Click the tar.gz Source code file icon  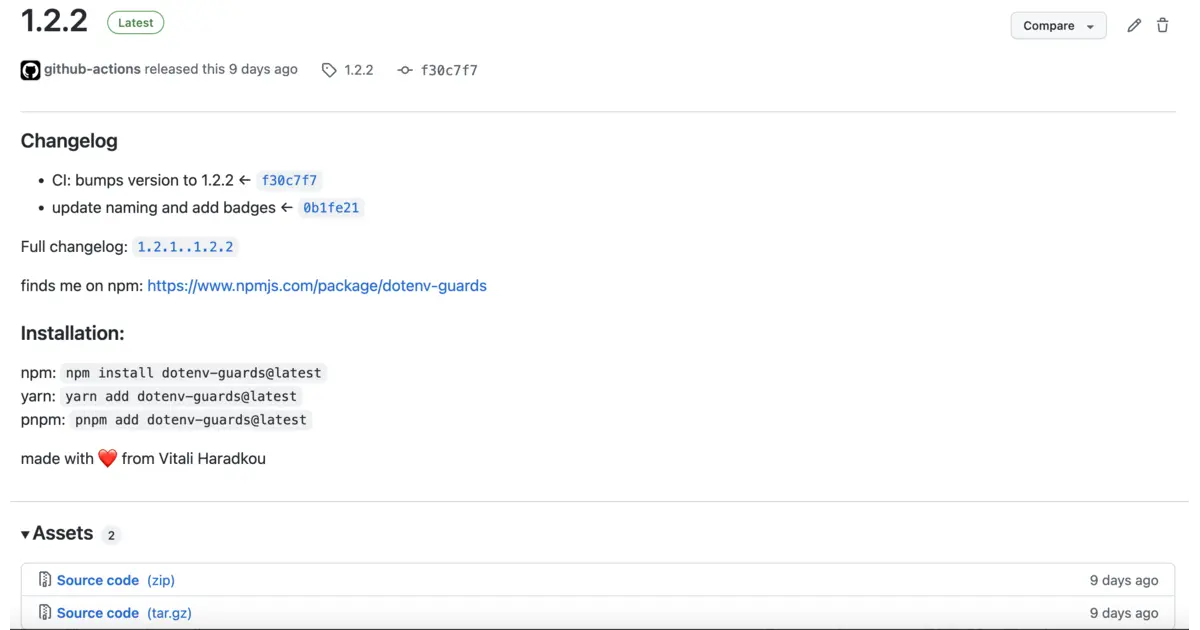coord(45,613)
